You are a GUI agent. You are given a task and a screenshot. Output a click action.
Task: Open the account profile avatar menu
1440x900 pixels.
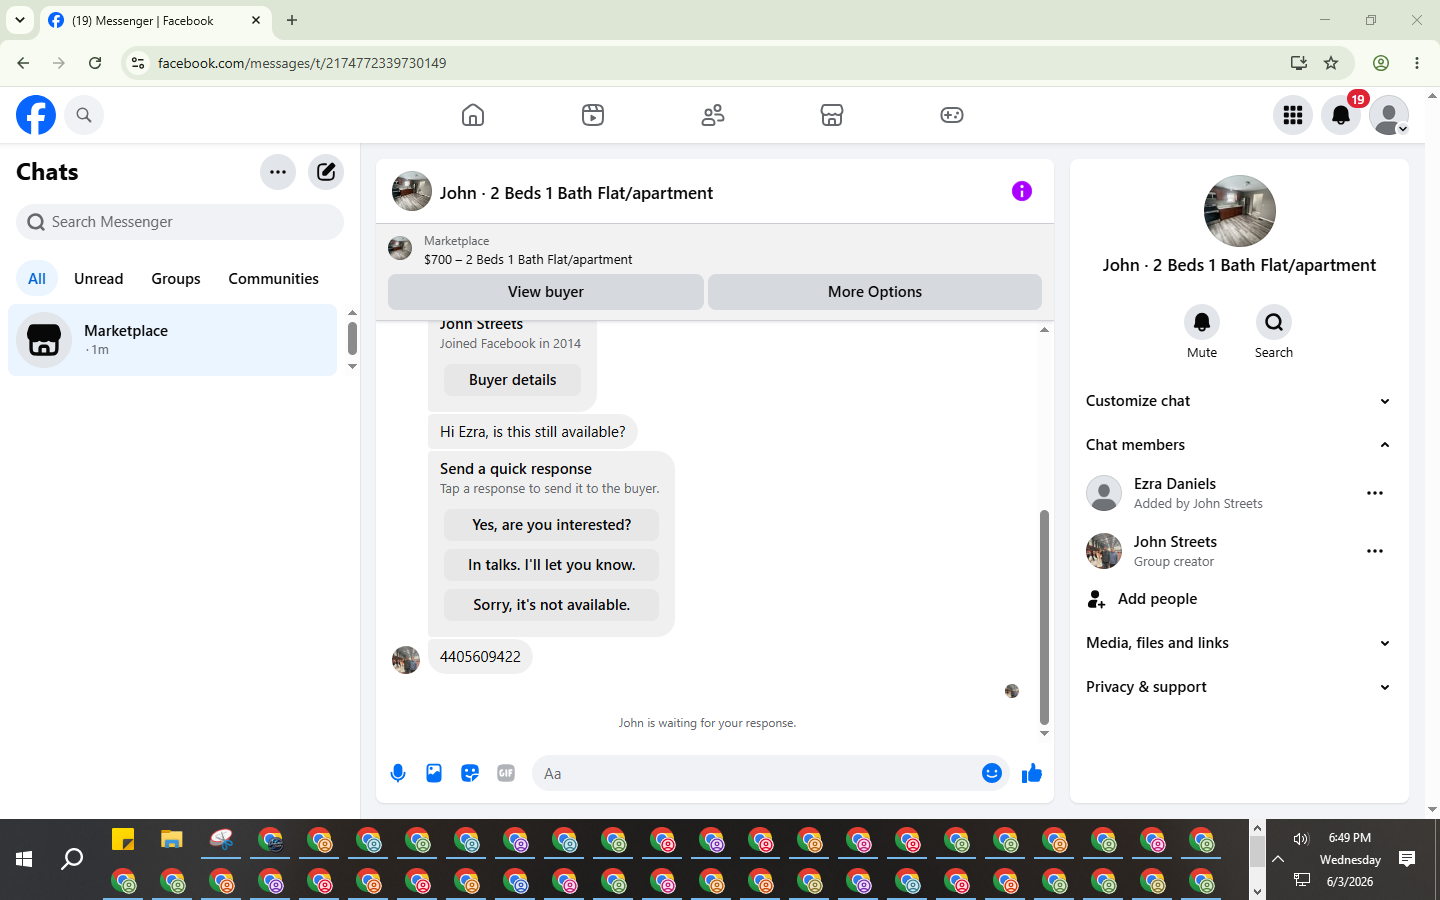(1389, 115)
